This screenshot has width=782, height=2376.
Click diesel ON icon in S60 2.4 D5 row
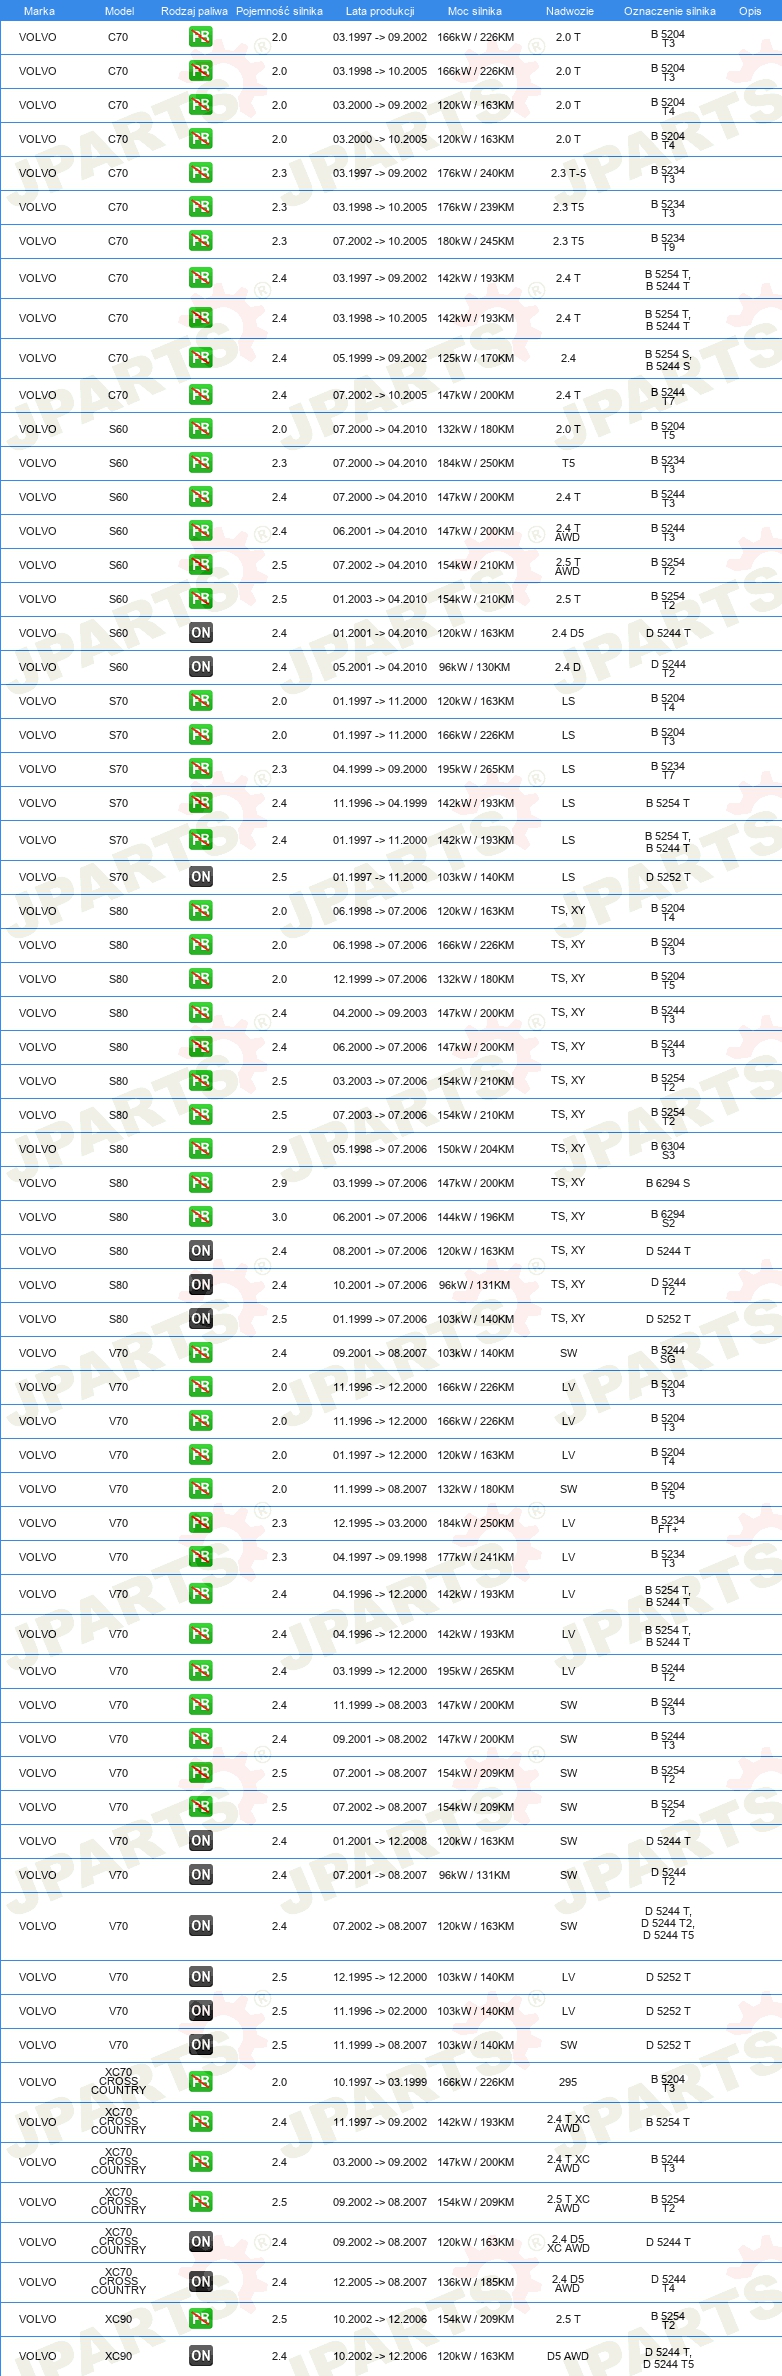point(200,633)
